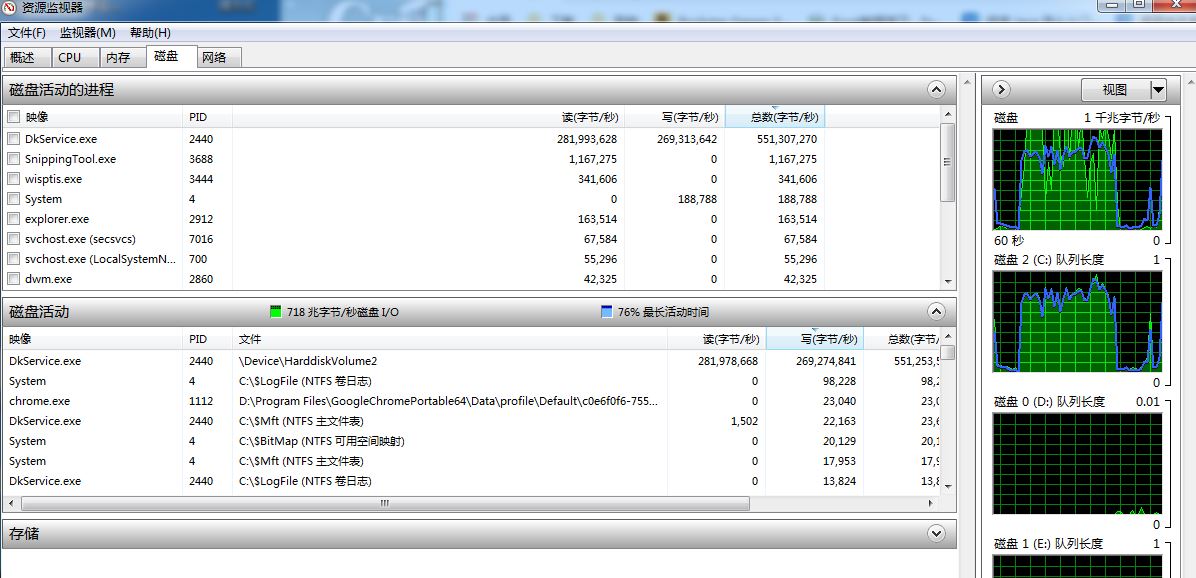Toggle the select-all 映像 header checkbox
Screen dimensions: 1196x578
coord(14,117)
